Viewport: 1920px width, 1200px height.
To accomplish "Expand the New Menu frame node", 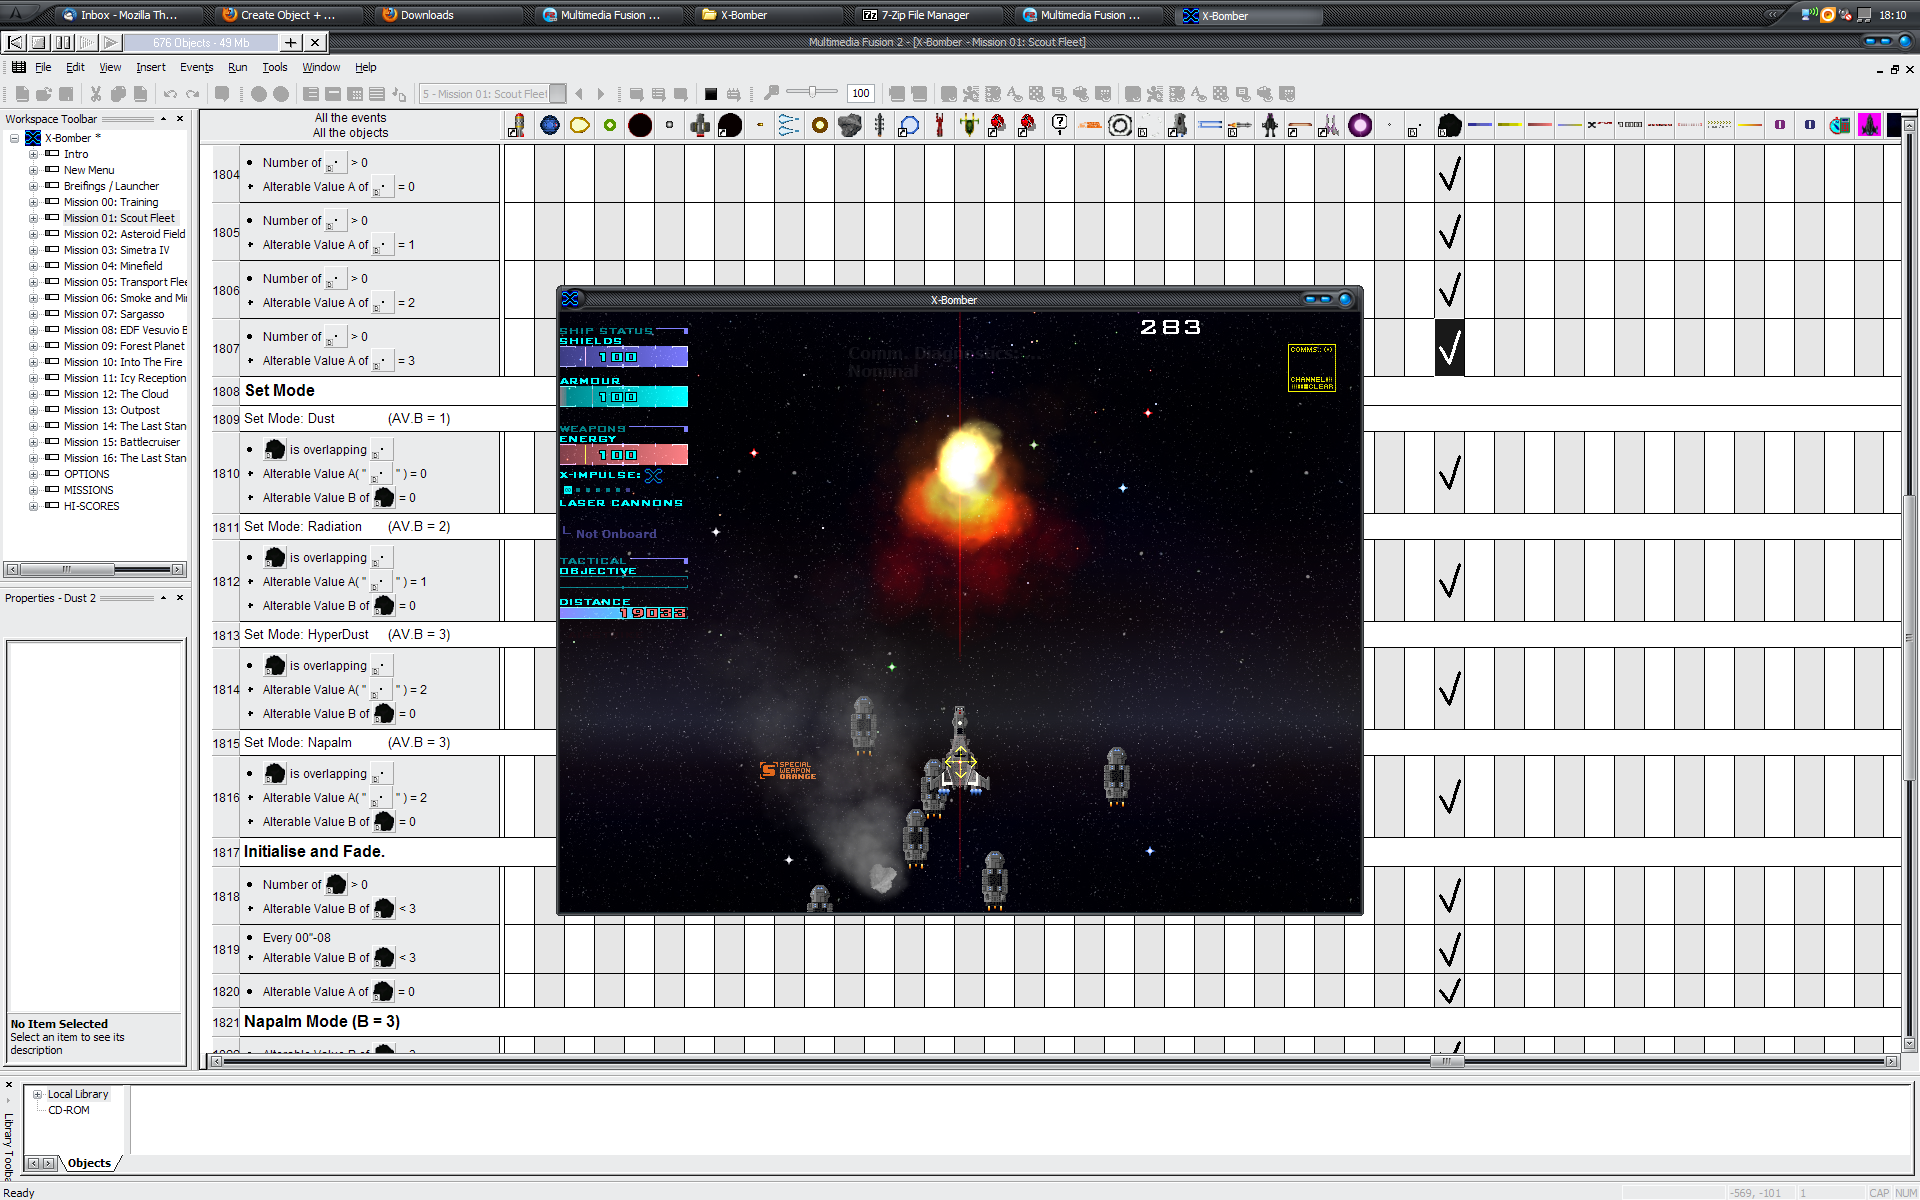I will 33,170.
